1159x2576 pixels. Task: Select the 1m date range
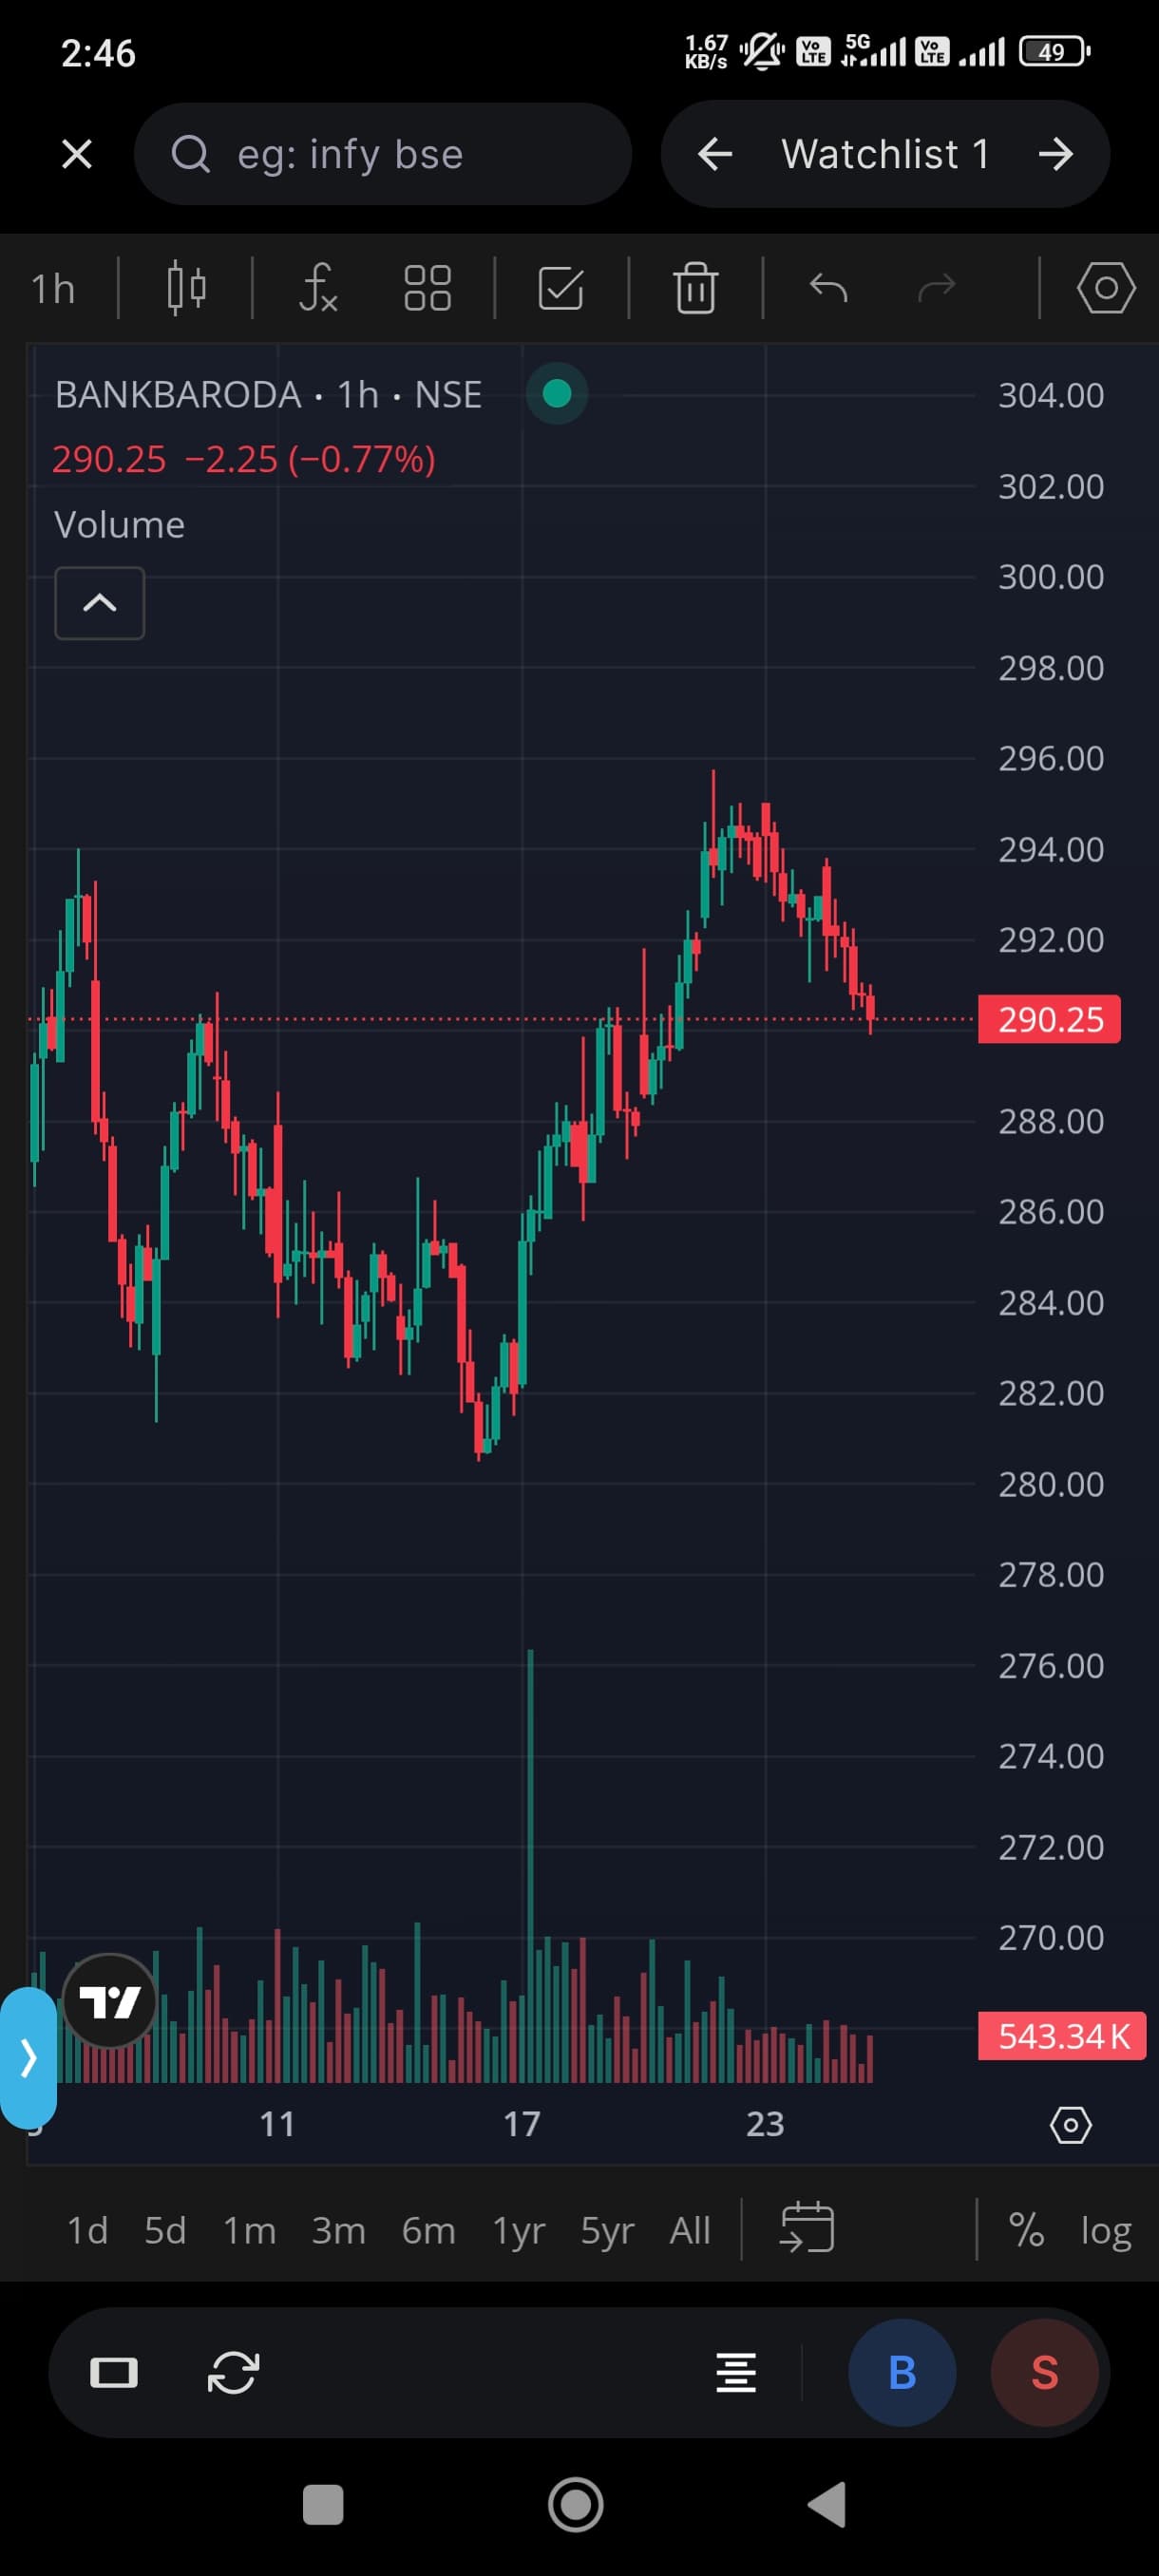pos(249,2230)
